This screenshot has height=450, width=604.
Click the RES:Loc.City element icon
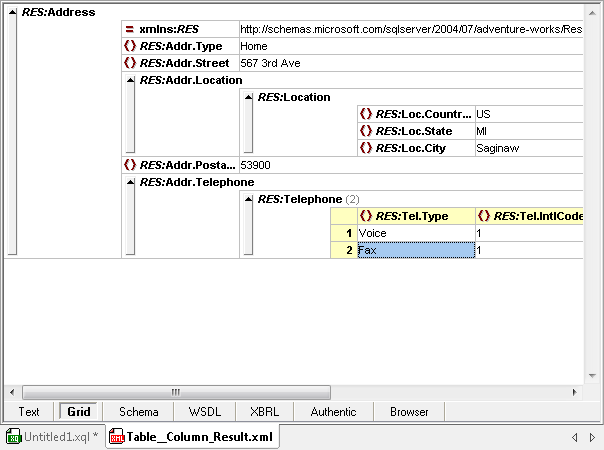pos(366,148)
